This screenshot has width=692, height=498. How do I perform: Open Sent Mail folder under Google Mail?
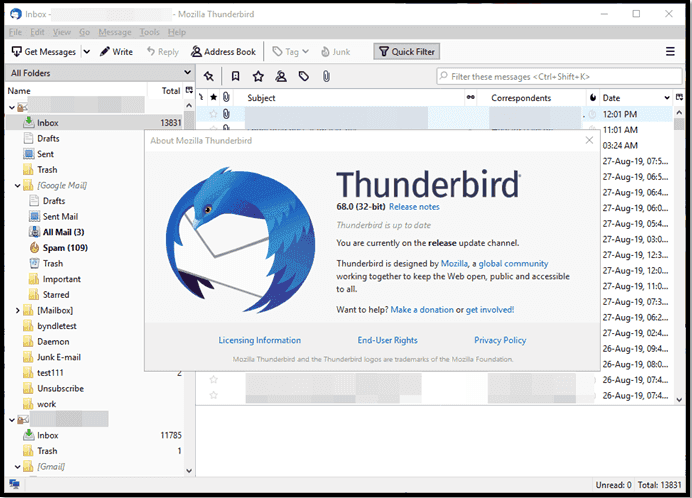[60, 216]
